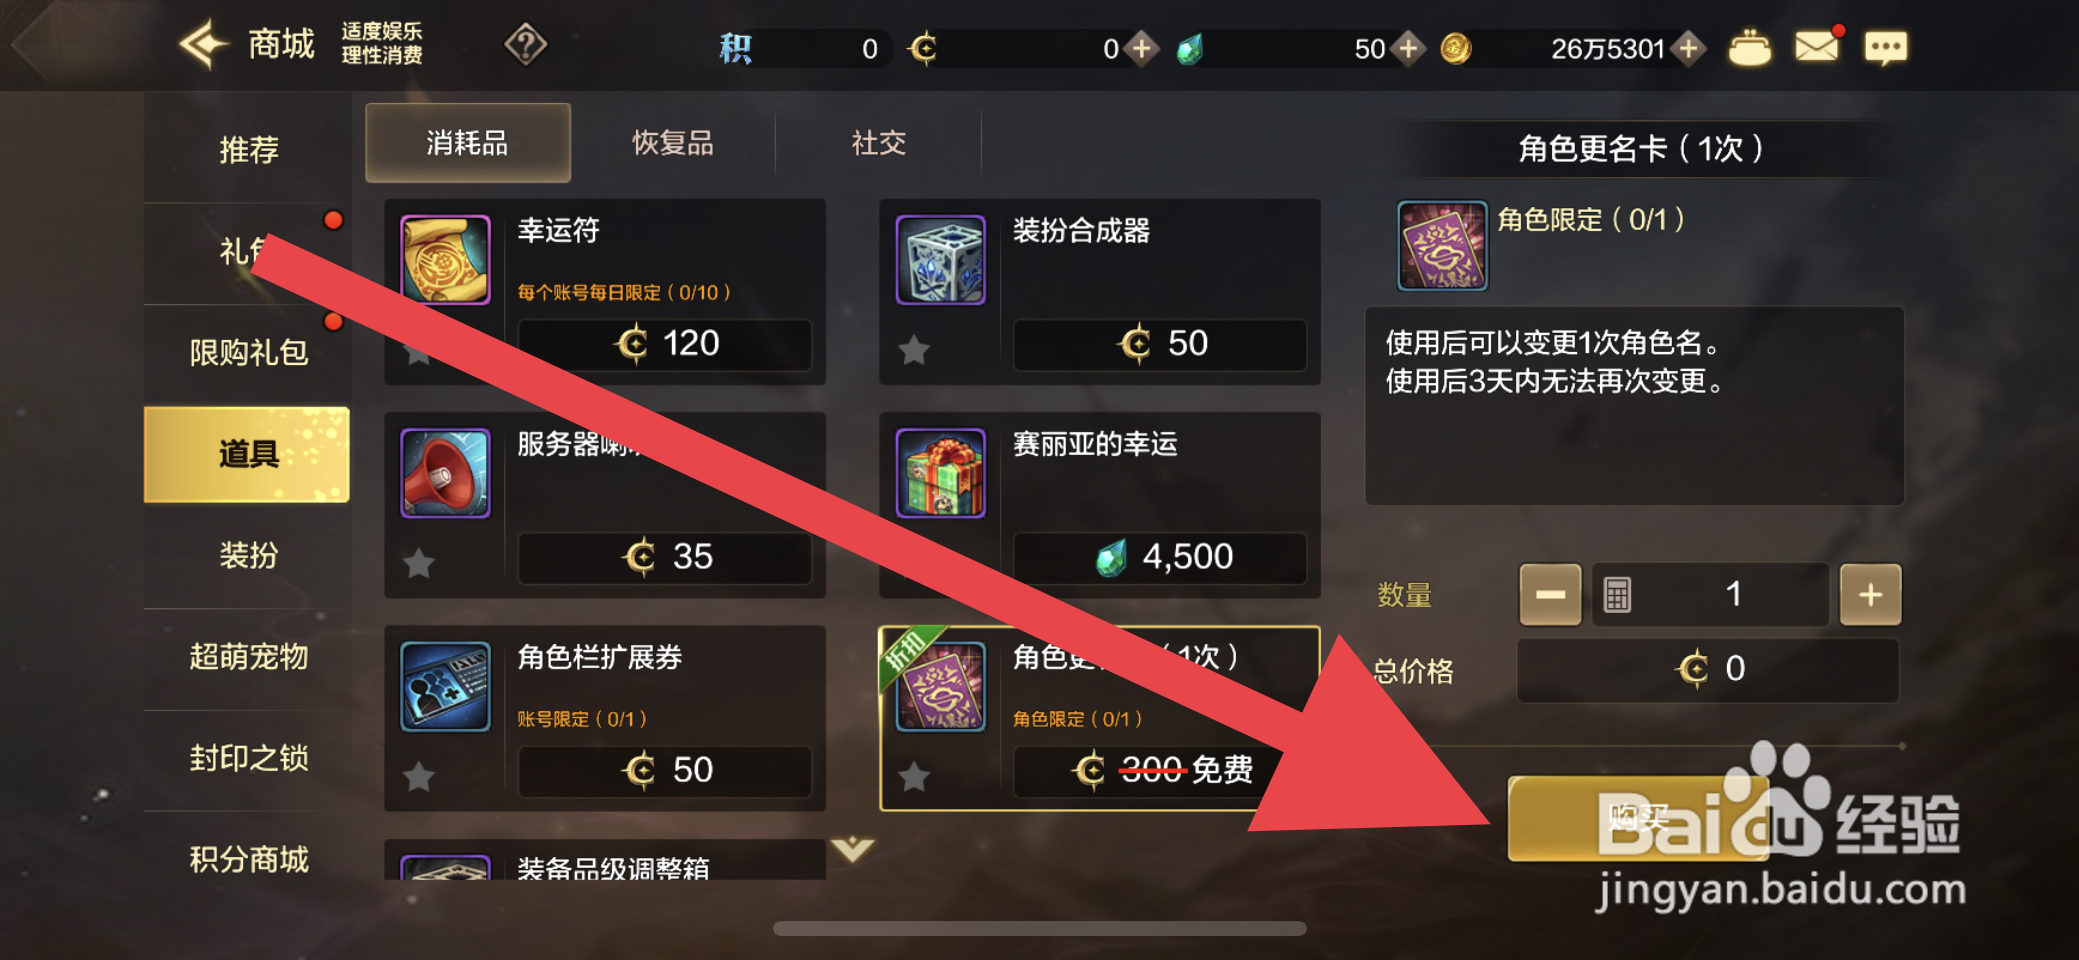
Task: Add more green gems with plus icon
Action: (1408, 48)
